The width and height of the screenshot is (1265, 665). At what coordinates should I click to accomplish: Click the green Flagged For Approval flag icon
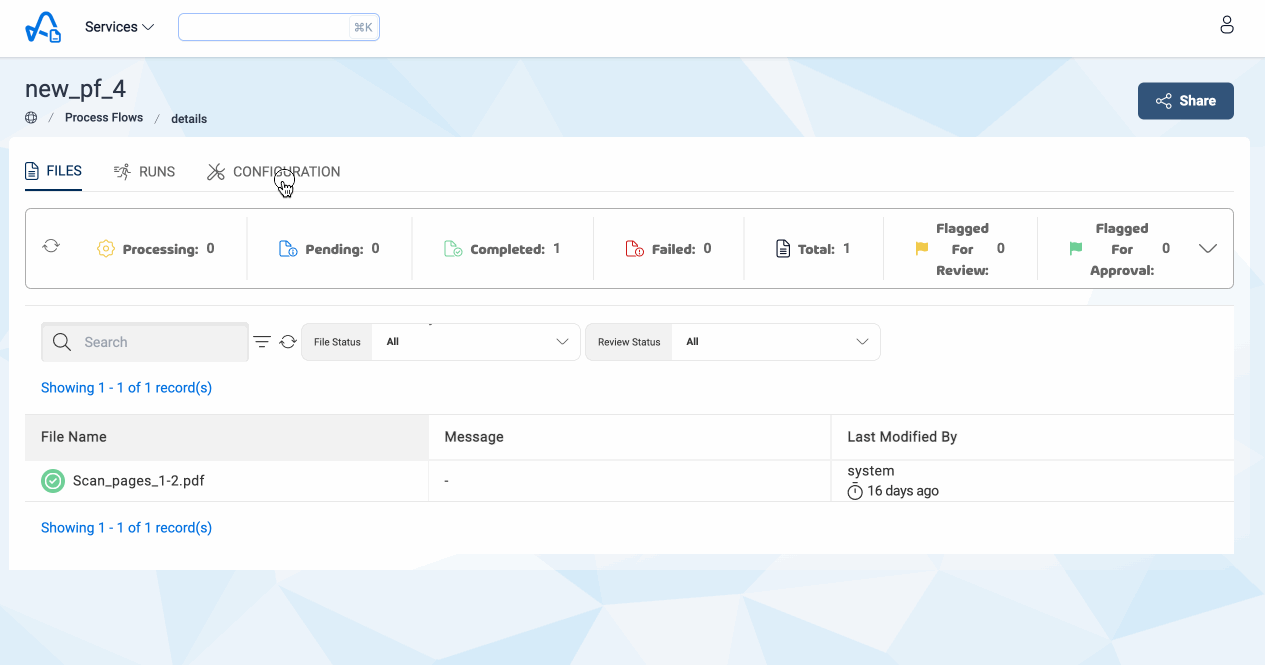[x=1074, y=248]
